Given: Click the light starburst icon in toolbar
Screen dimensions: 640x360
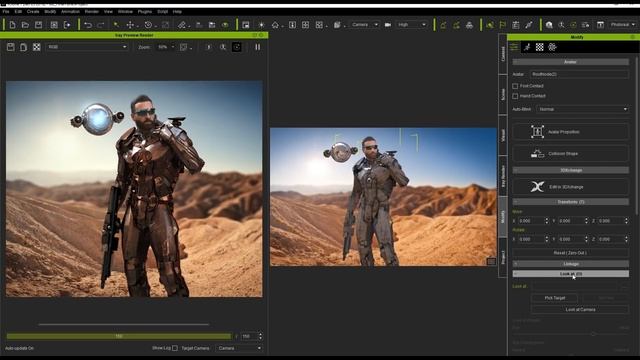Looking at the screenshot, I should click(x=261, y=25).
